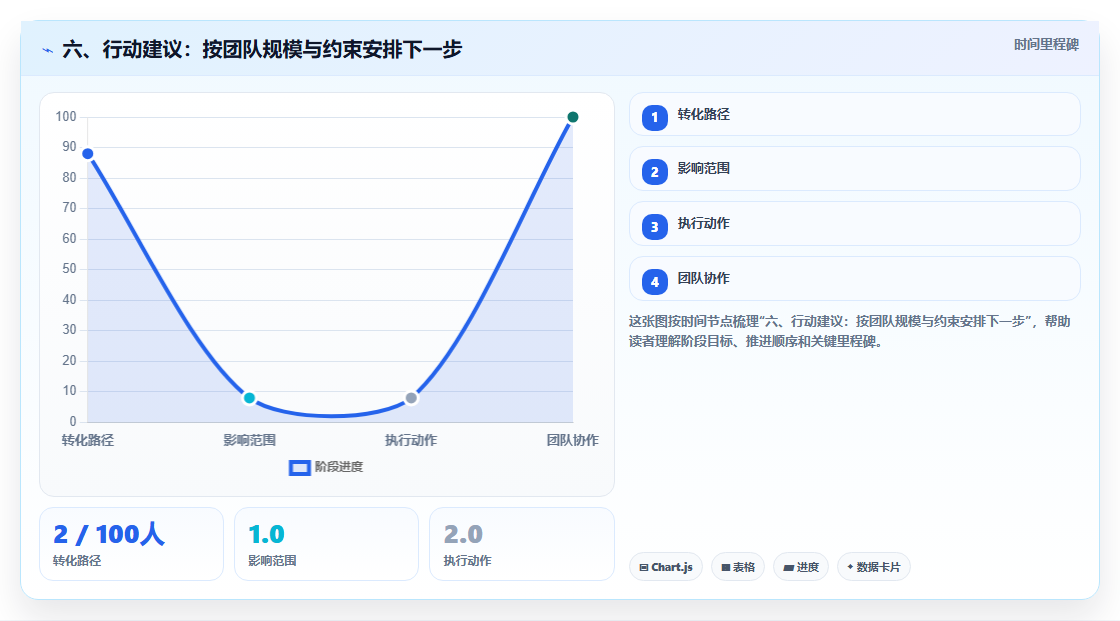This screenshot has width=1120, height=621.
Task: Click the 2 / 100人 data card
Action: click(131, 544)
